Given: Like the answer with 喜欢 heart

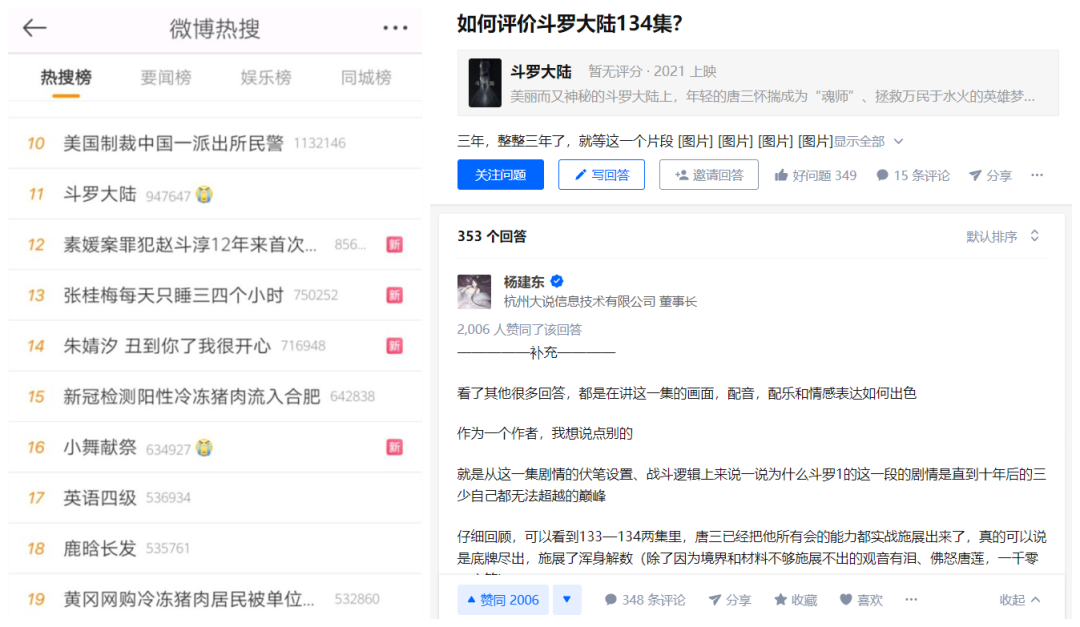Looking at the screenshot, I should point(861,600).
